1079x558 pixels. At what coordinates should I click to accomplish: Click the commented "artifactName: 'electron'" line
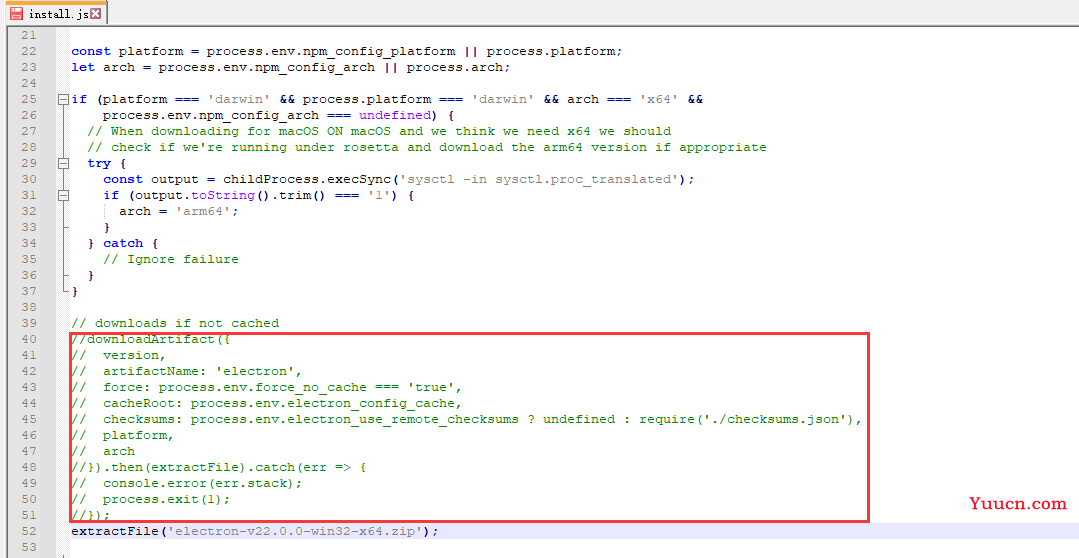[x=187, y=372]
